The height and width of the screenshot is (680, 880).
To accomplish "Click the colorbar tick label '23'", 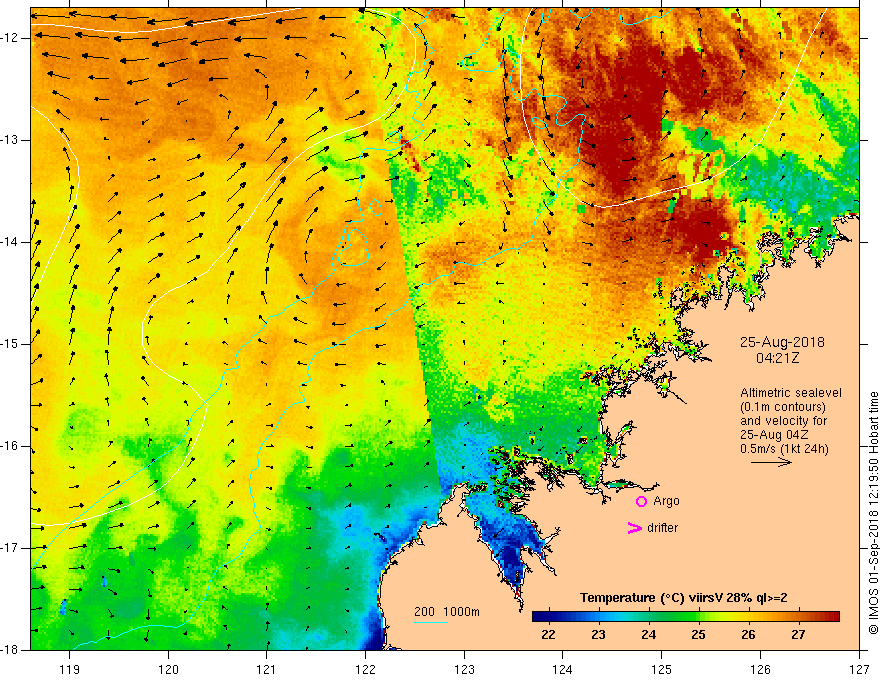I will click(x=598, y=635).
